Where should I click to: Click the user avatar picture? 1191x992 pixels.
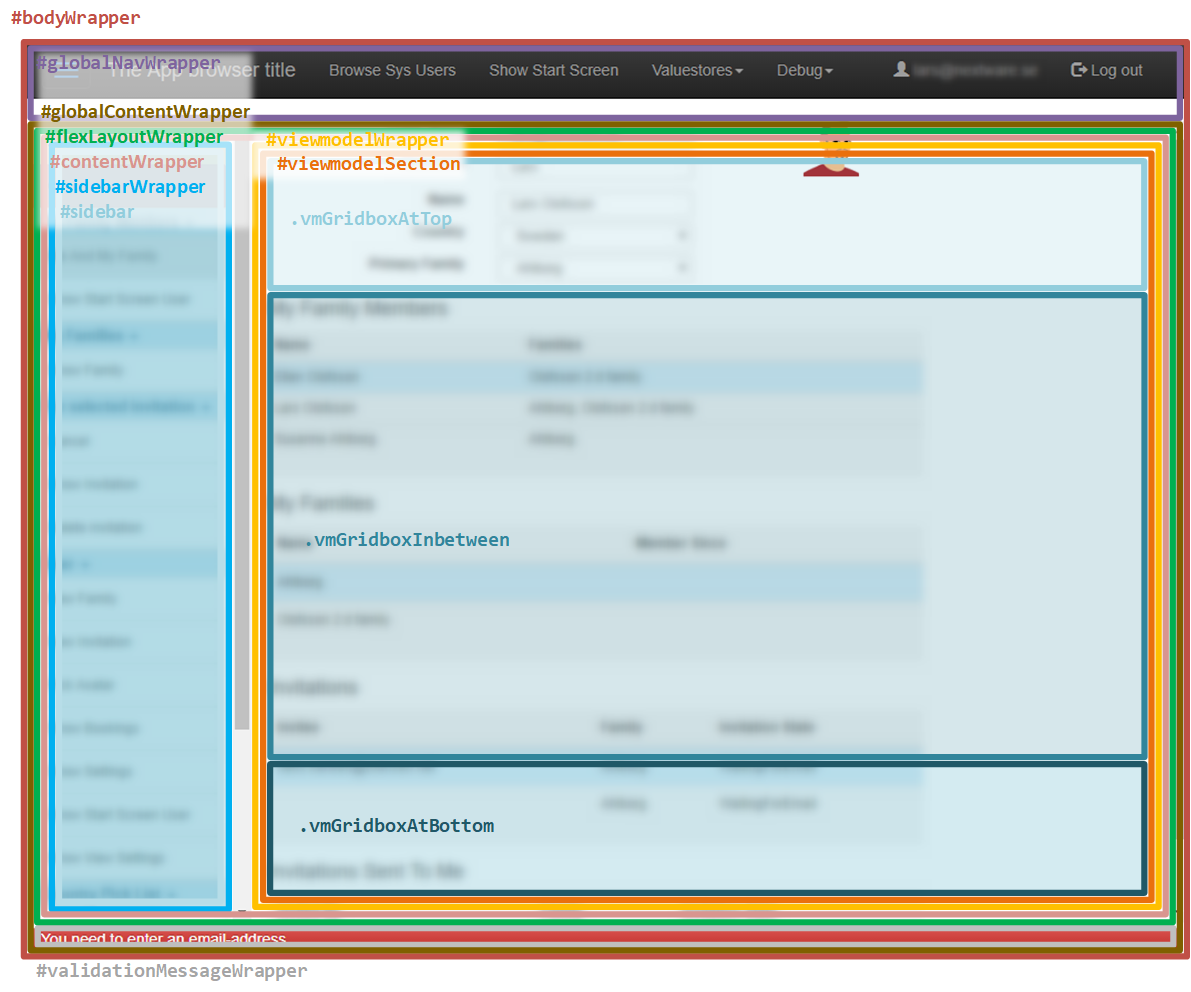point(831,155)
